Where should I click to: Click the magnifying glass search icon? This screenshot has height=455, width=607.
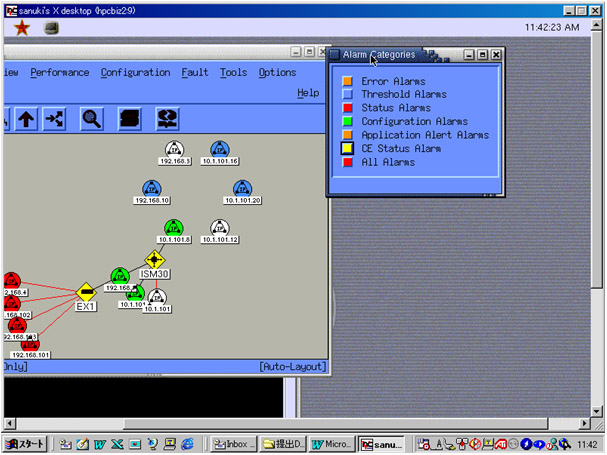click(x=92, y=119)
